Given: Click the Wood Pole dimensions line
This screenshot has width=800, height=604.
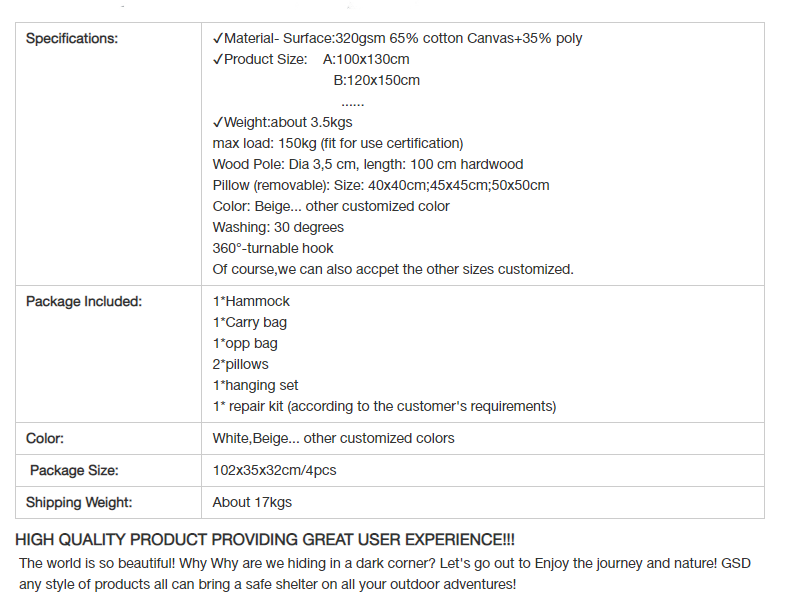Looking at the screenshot, I should tap(368, 164).
